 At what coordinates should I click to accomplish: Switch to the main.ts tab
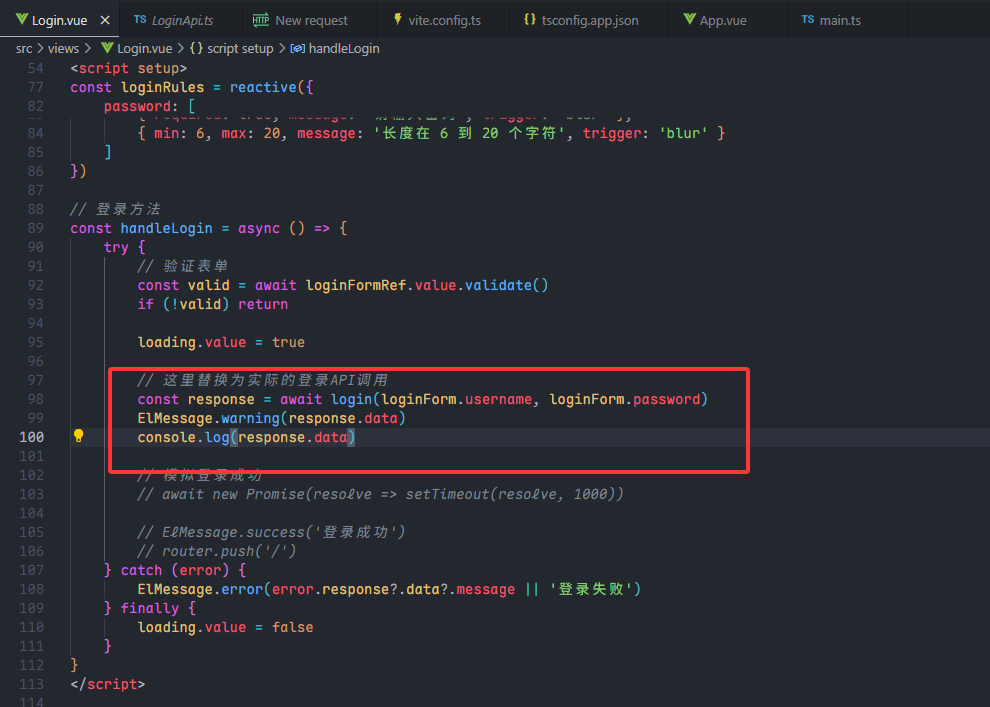coord(839,20)
